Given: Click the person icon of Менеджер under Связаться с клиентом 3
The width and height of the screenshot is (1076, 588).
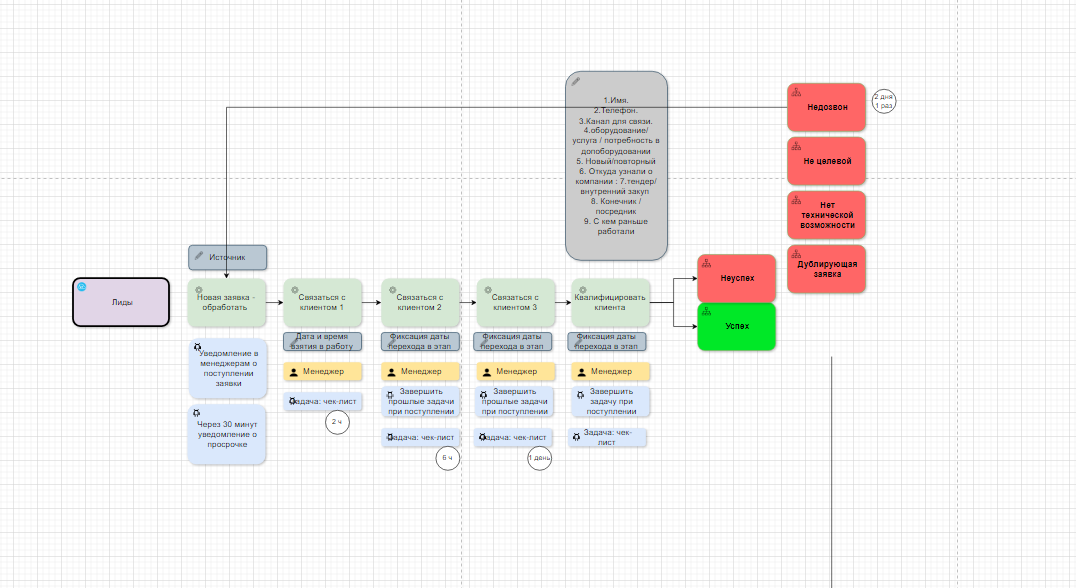Looking at the screenshot, I should [487, 372].
